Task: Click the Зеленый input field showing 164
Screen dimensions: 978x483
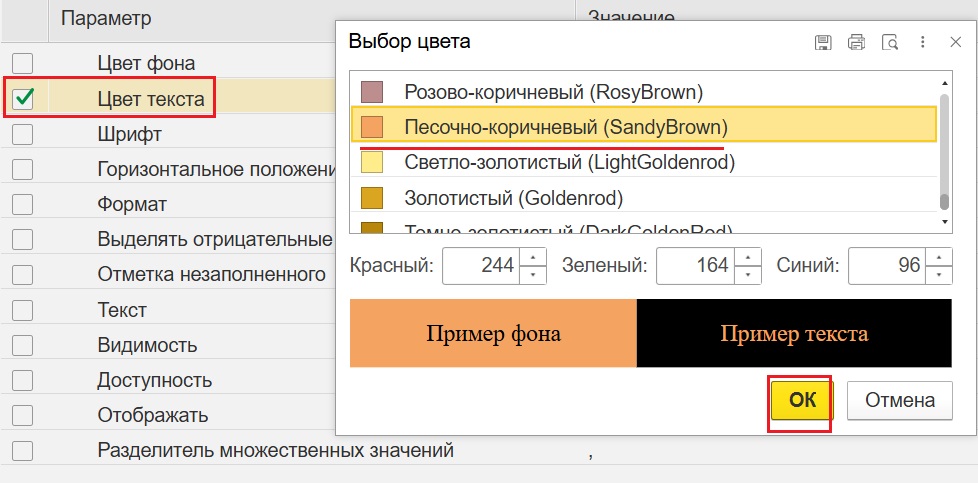Action: coord(695,266)
